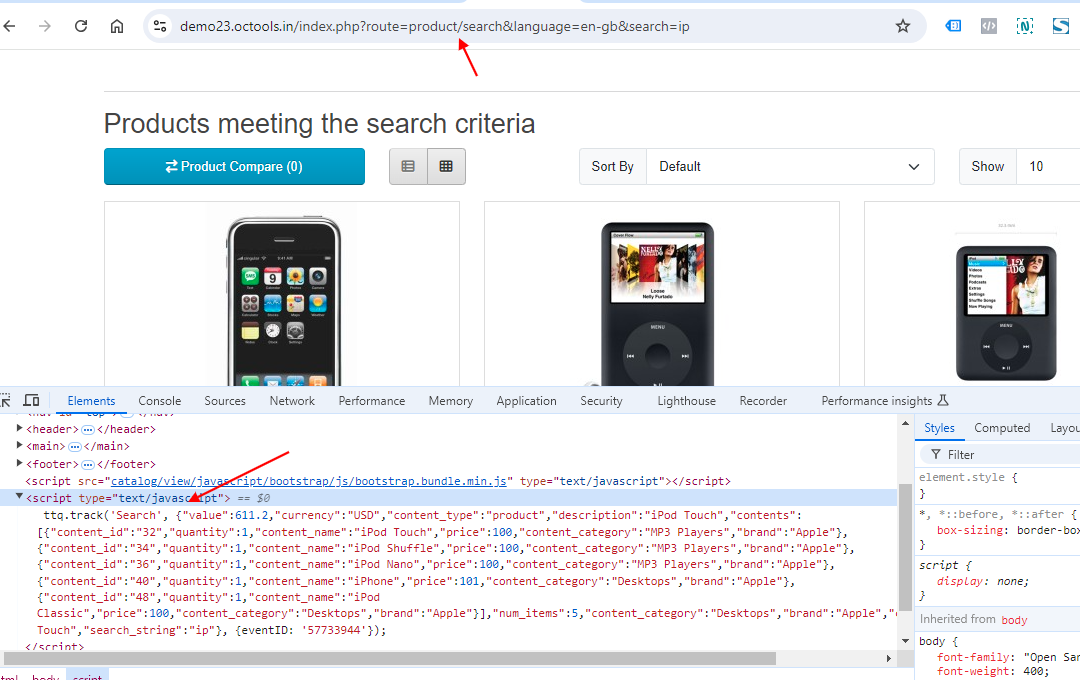The height and width of the screenshot is (680, 1080).
Task: Open the iPod Classic product image
Action: [658, 304]
